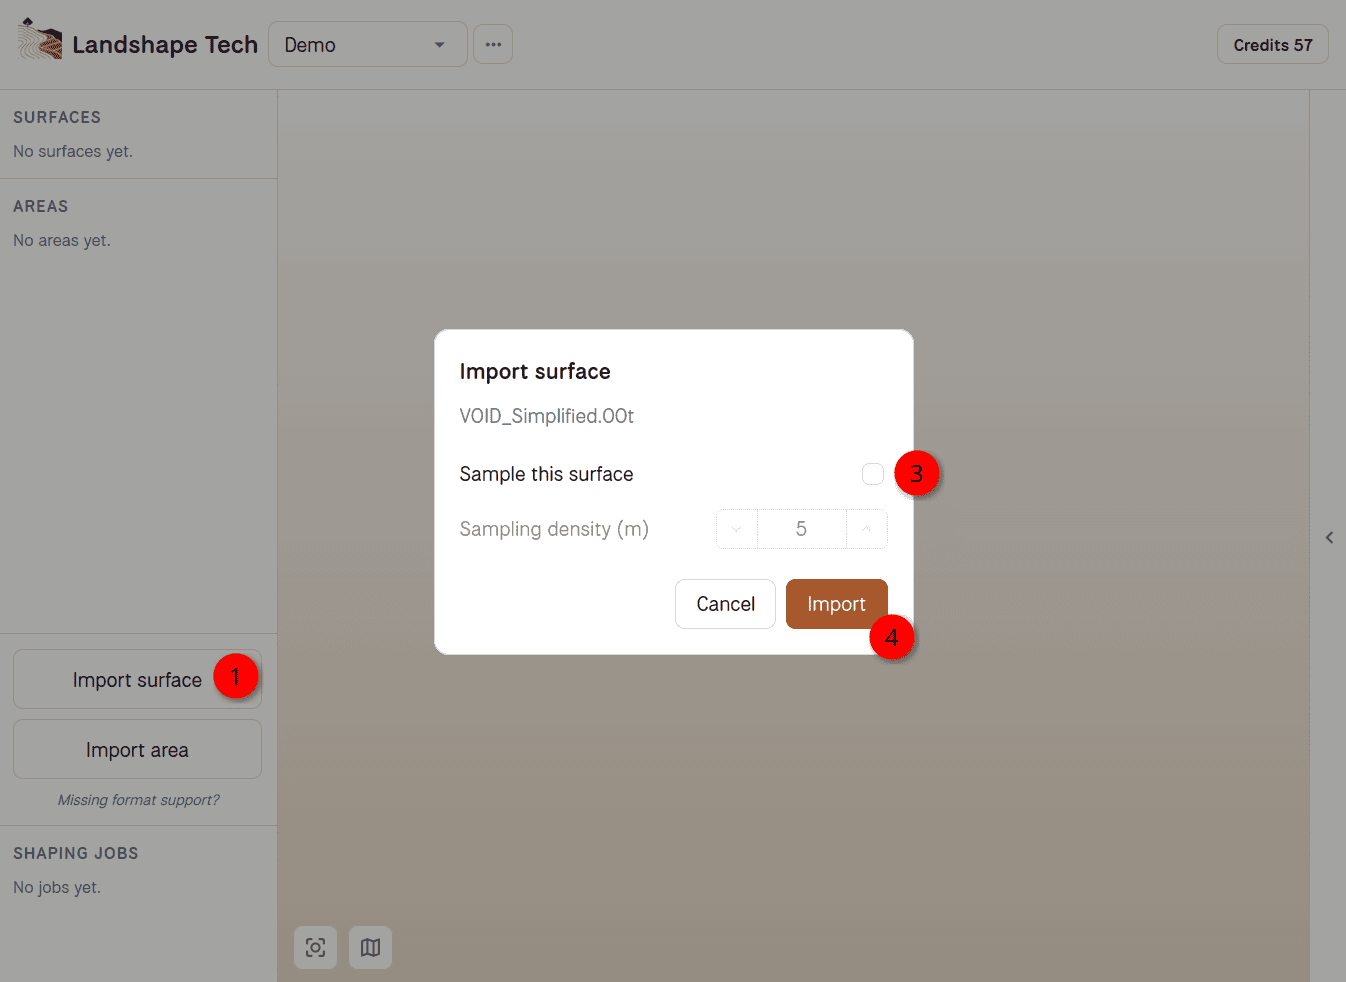
Task: Click the Credits 57 button
Action: pyautogui.click(x=1273, y=45)
